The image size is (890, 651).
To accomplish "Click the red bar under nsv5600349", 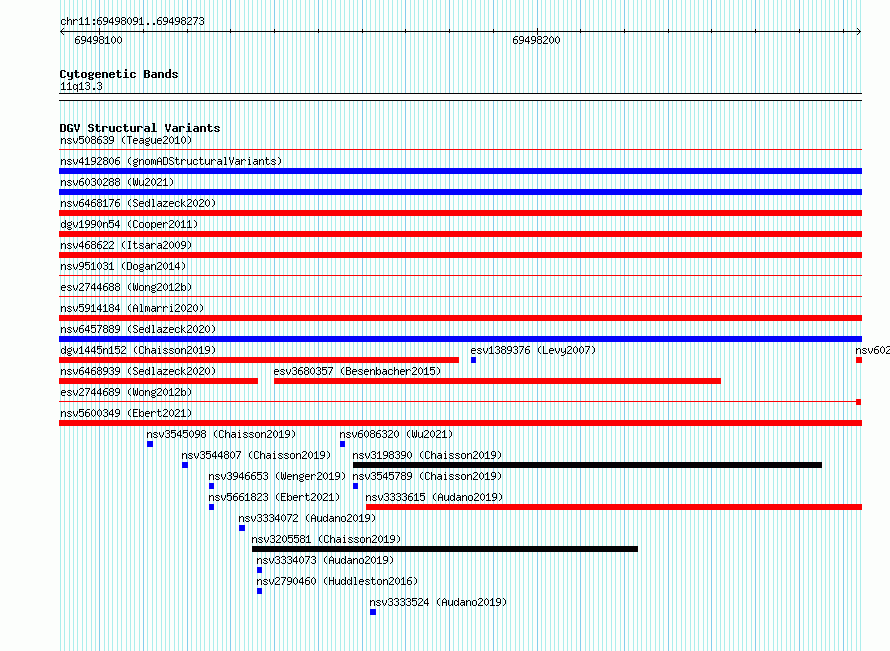I will click(x=460, y=423).
